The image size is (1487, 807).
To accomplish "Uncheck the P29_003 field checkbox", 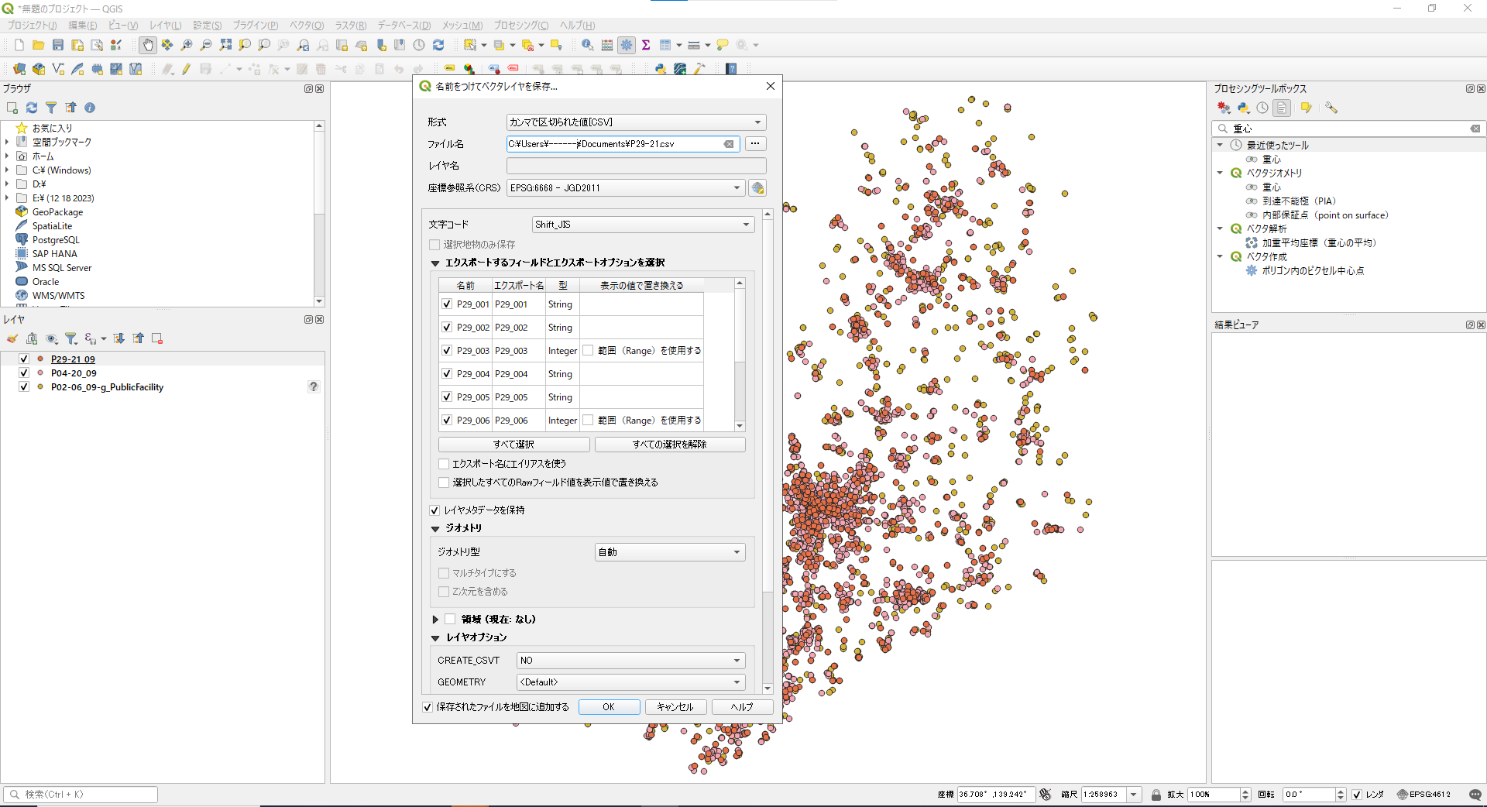I will pos(447,351).
